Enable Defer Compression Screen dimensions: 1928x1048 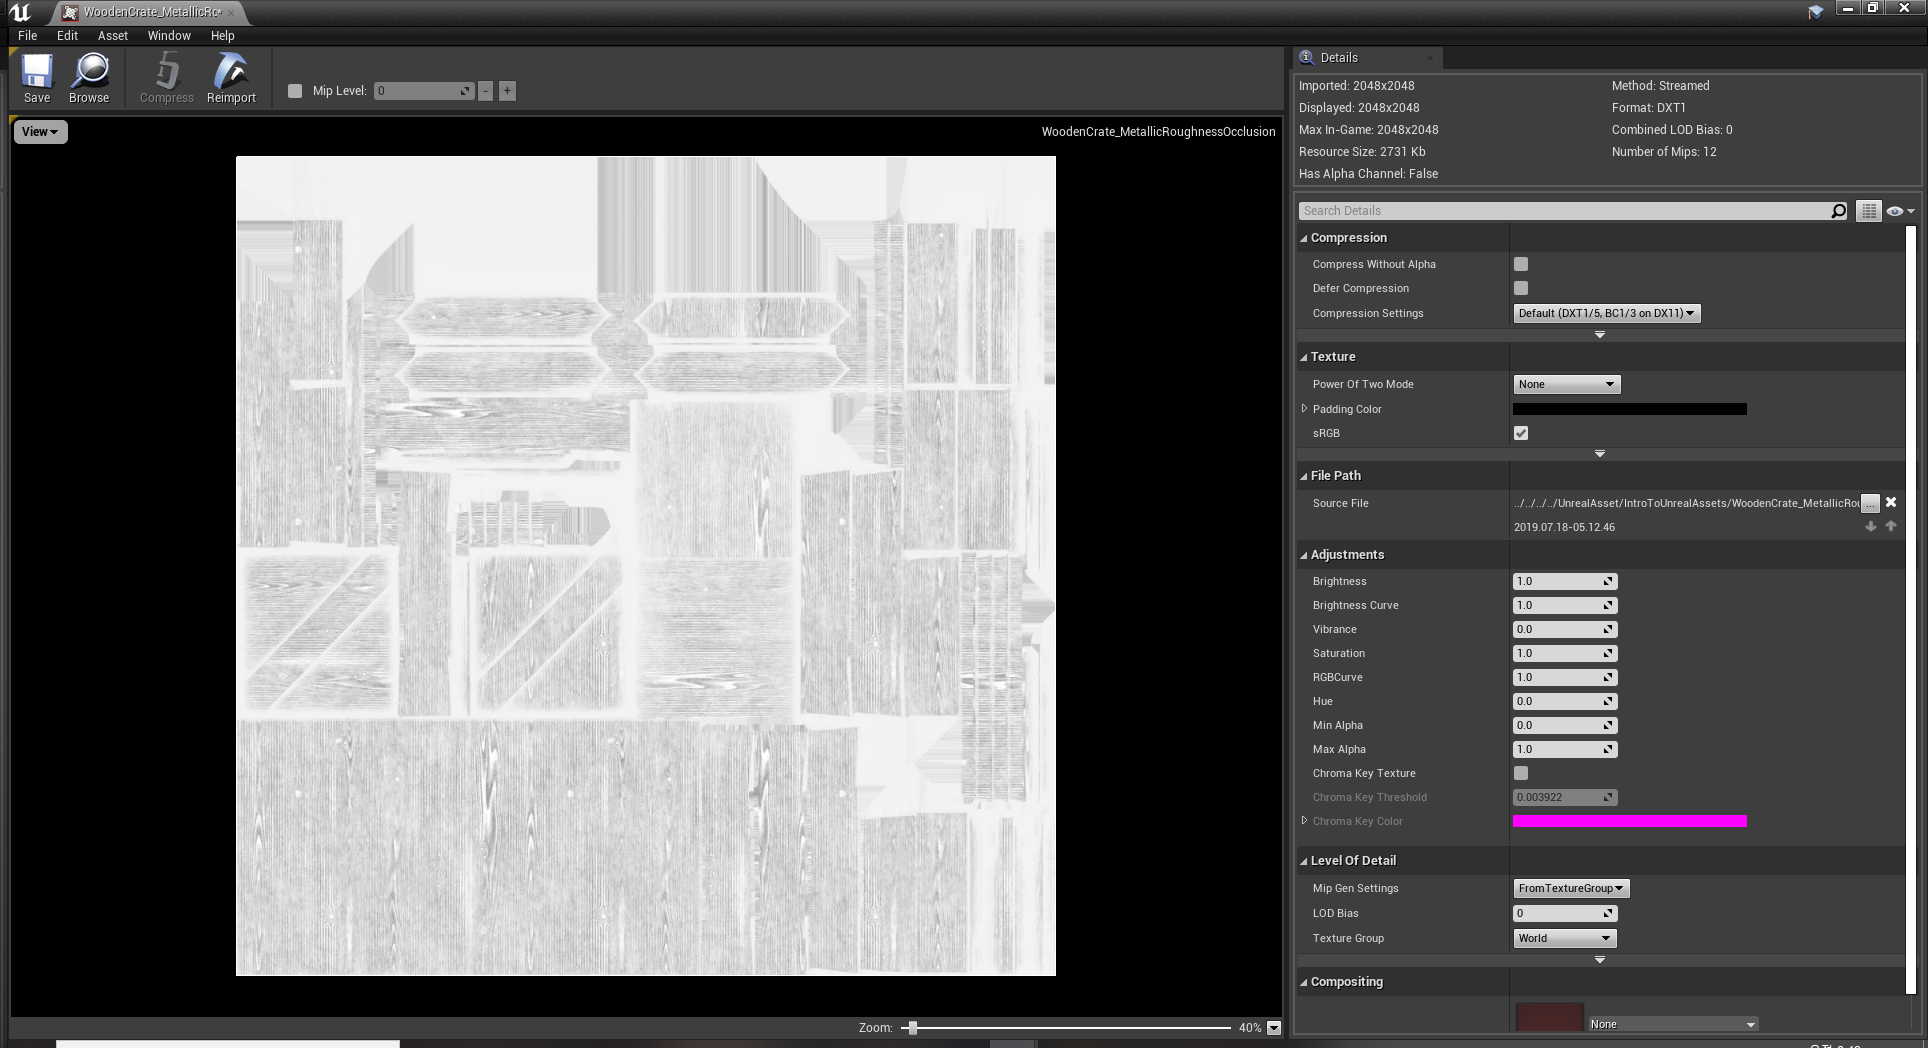(x=1521, y=288)
